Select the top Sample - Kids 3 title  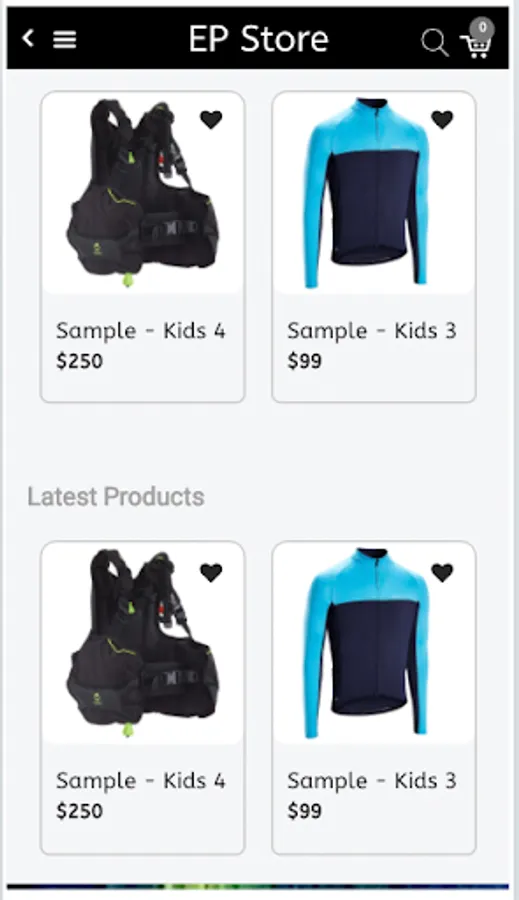371,331
